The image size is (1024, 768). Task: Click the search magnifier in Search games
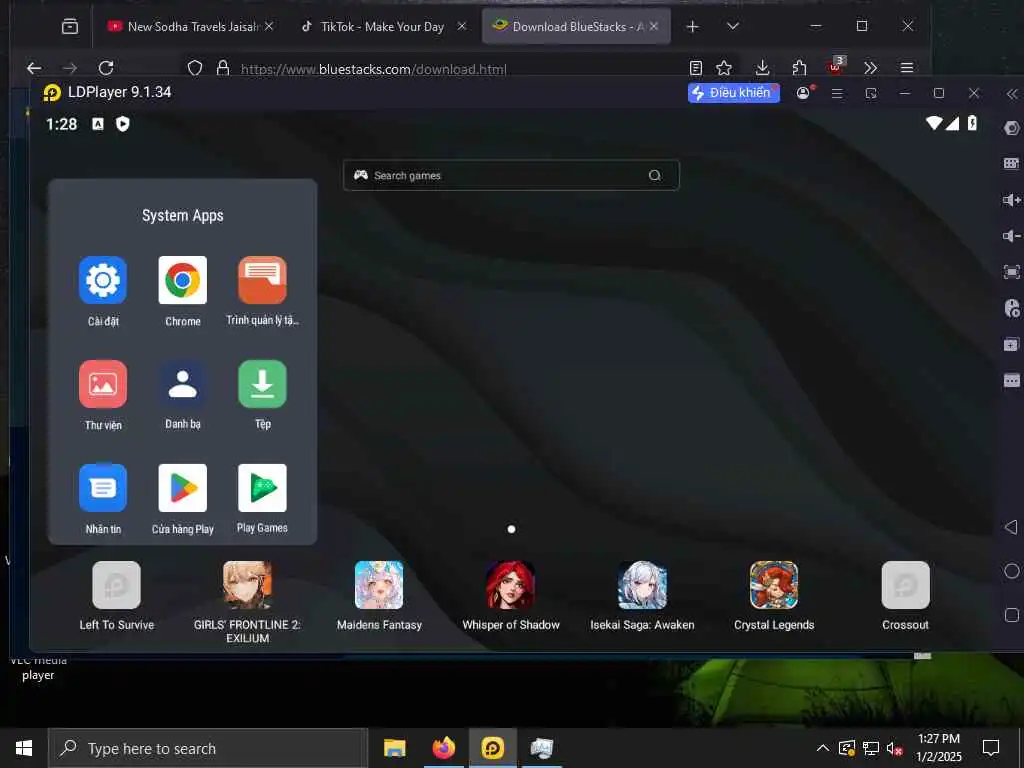click(654, 175)
